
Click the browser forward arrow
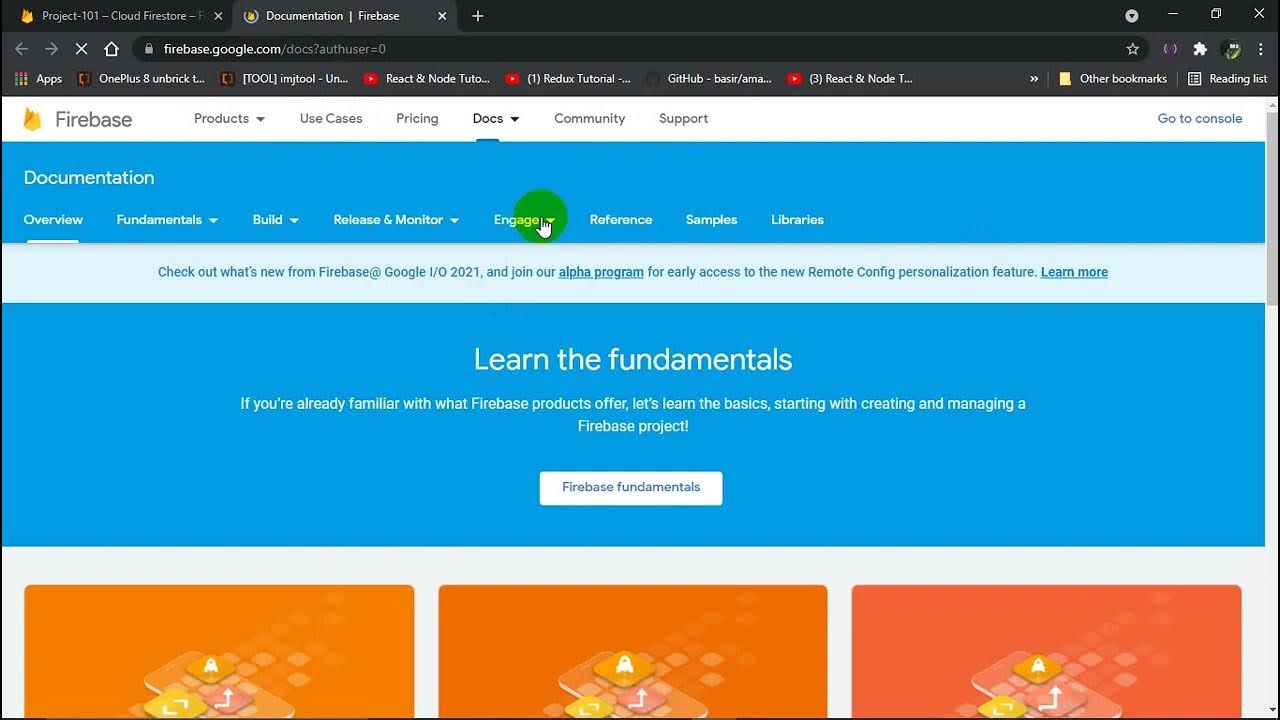tap(52, 49)
